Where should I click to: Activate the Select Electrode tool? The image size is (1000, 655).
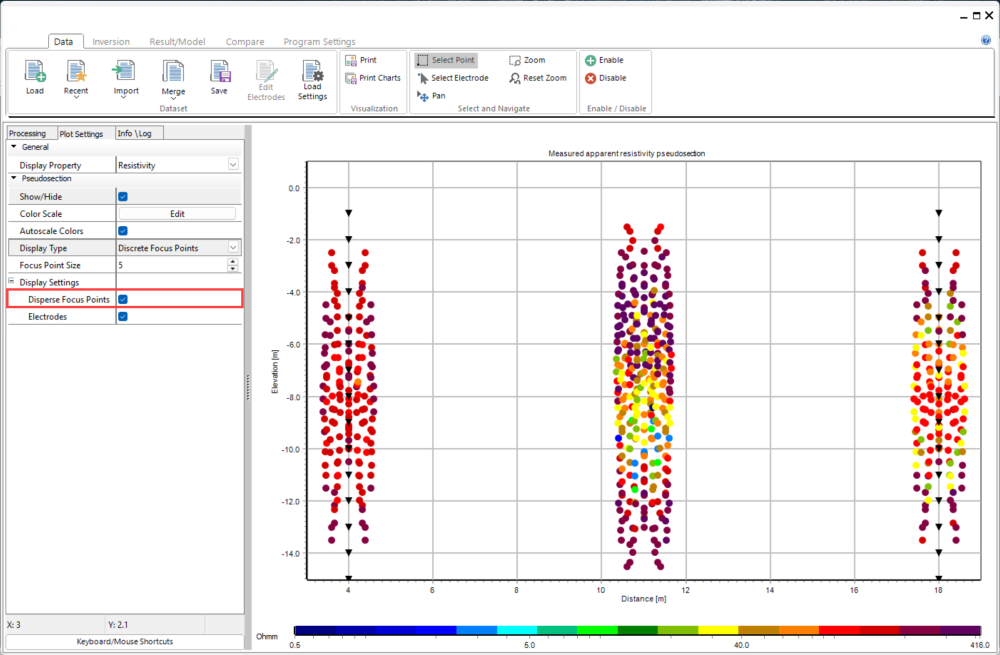[453, 78]
